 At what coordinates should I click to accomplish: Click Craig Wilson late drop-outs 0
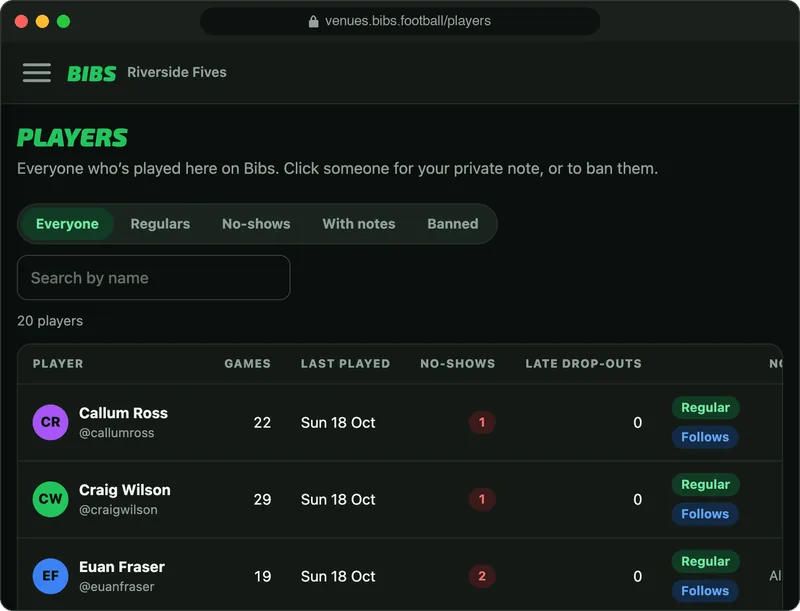[x=637, y=500]
